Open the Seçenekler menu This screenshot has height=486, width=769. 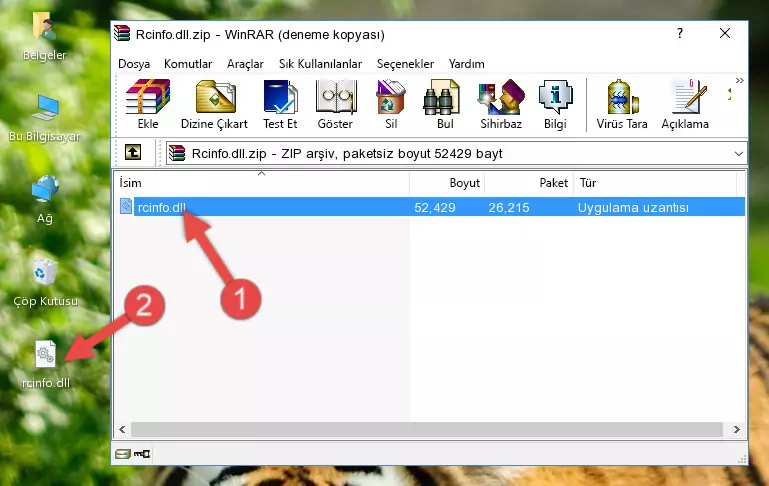point(405,64)
